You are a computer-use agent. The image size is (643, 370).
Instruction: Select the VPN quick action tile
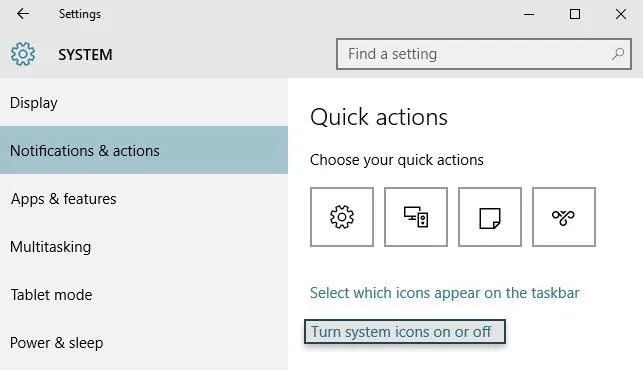tap(564, 217)
